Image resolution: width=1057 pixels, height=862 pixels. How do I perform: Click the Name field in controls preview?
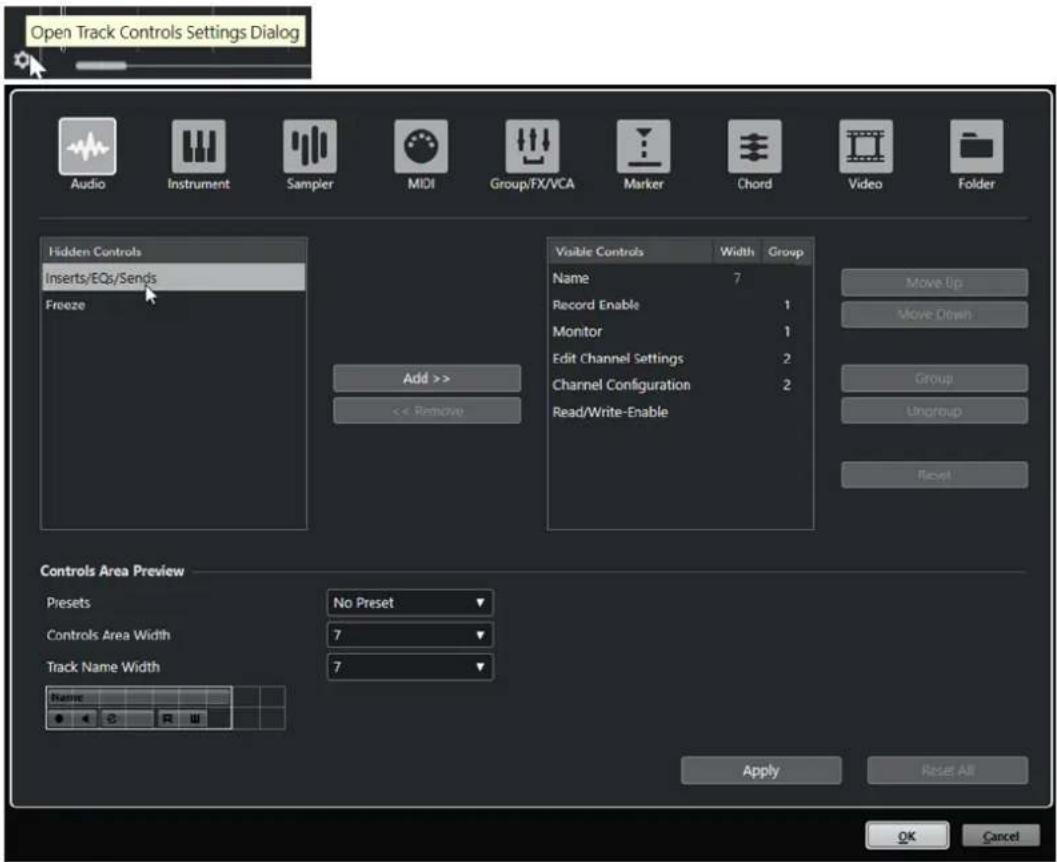(139, 698)
